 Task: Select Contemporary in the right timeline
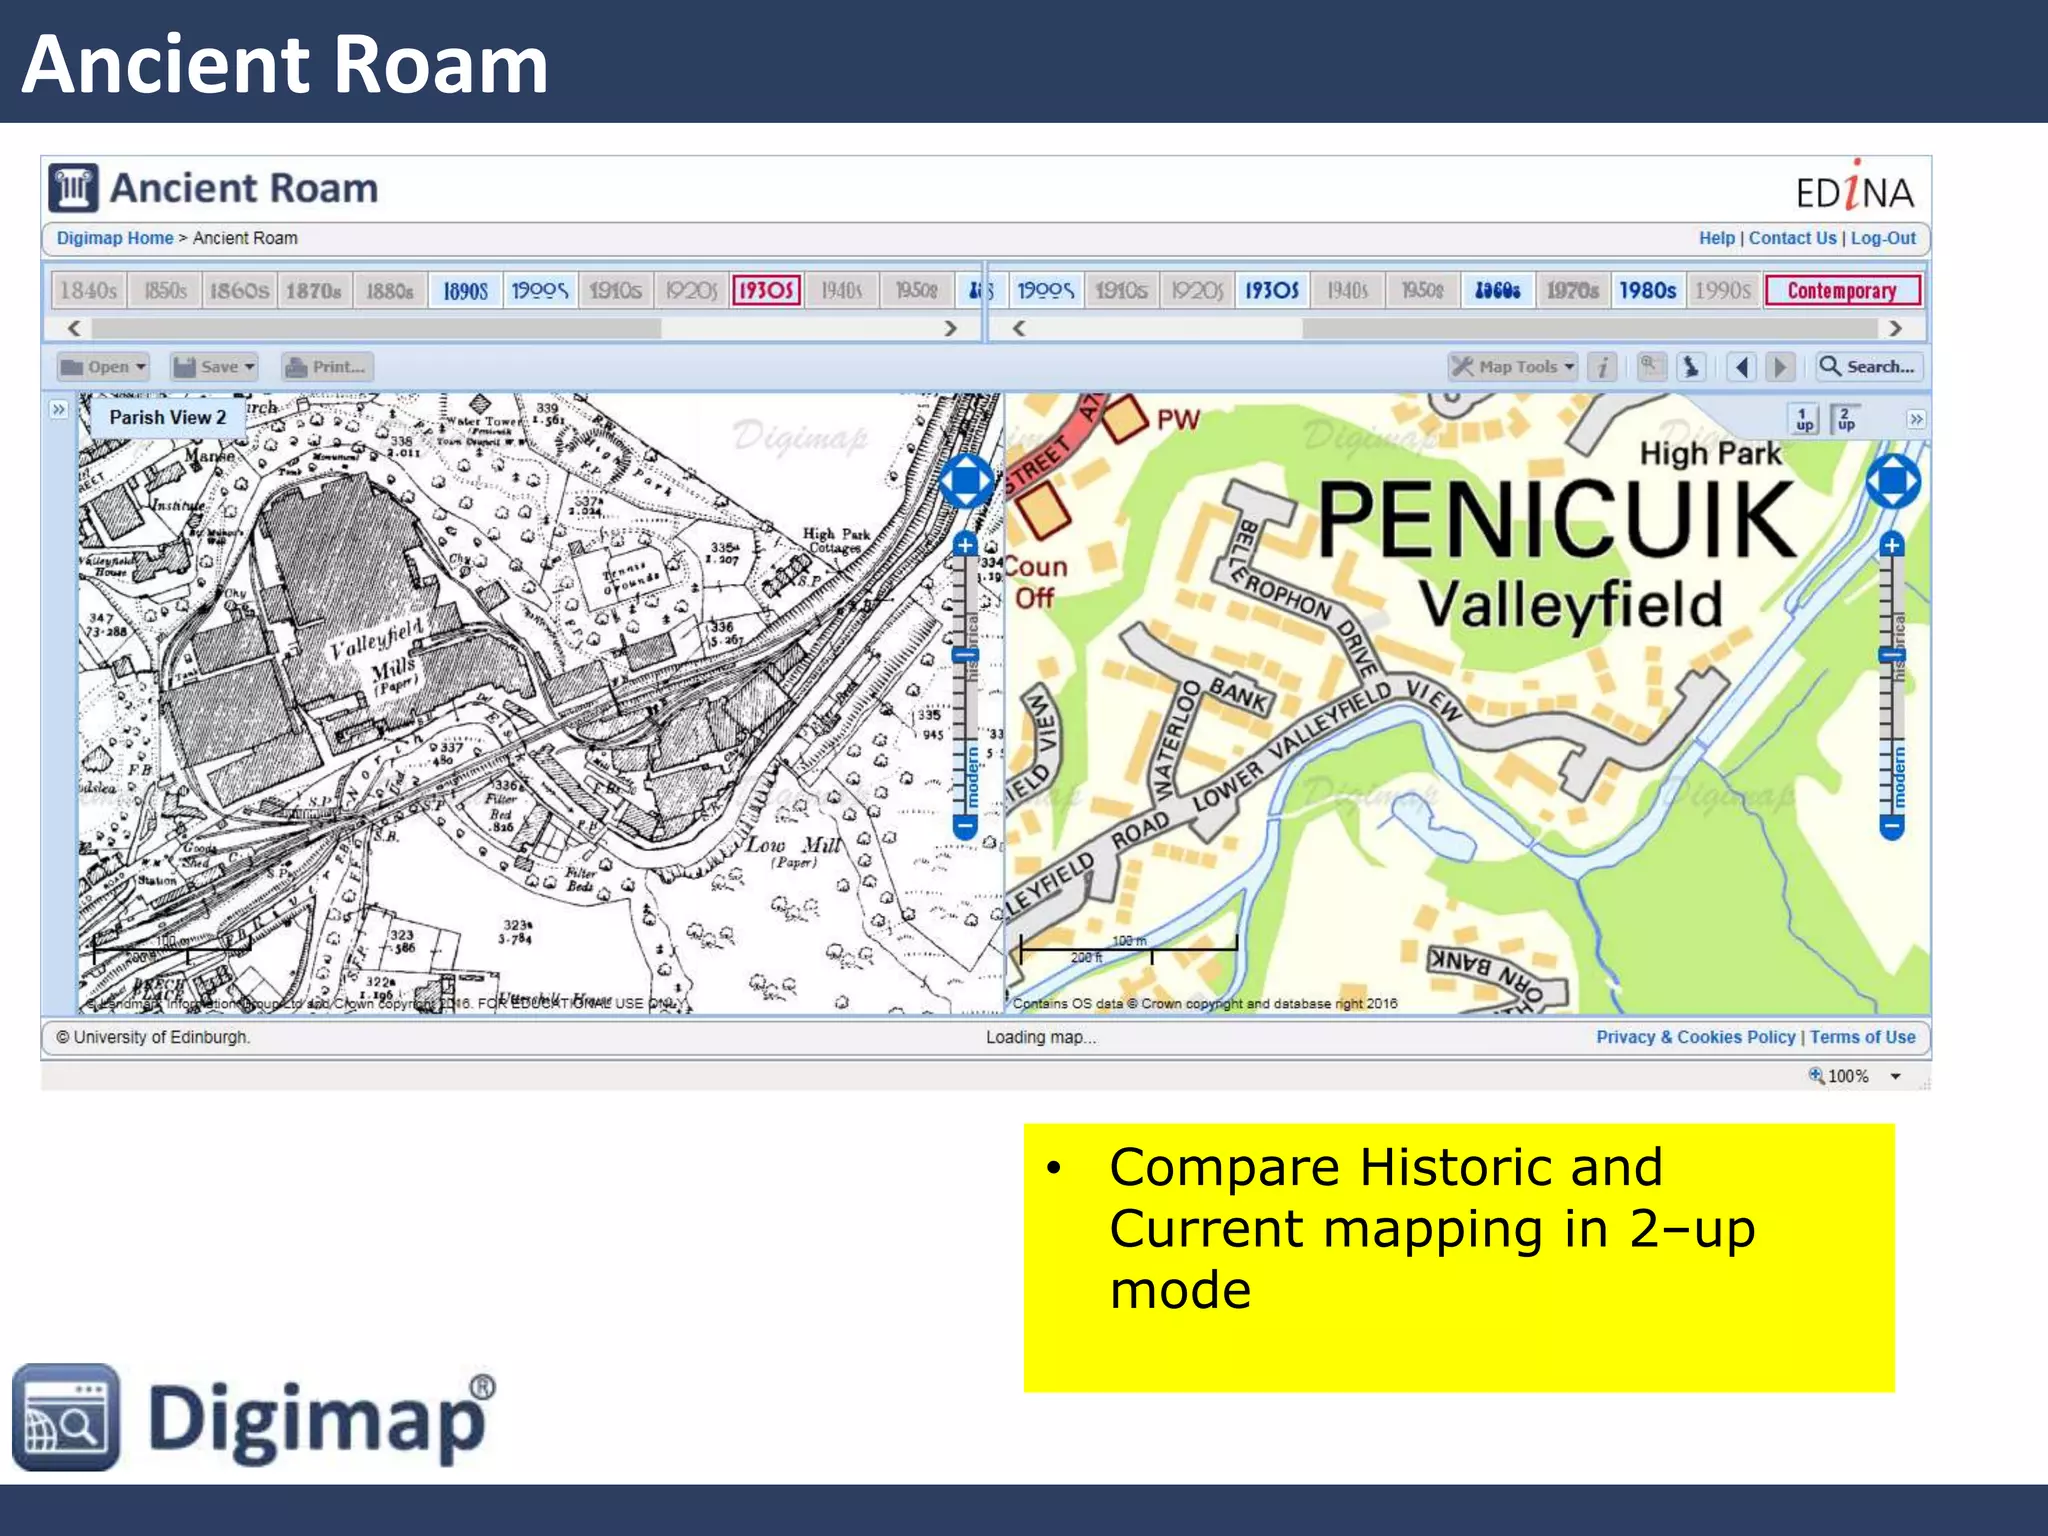[1842, 291]
